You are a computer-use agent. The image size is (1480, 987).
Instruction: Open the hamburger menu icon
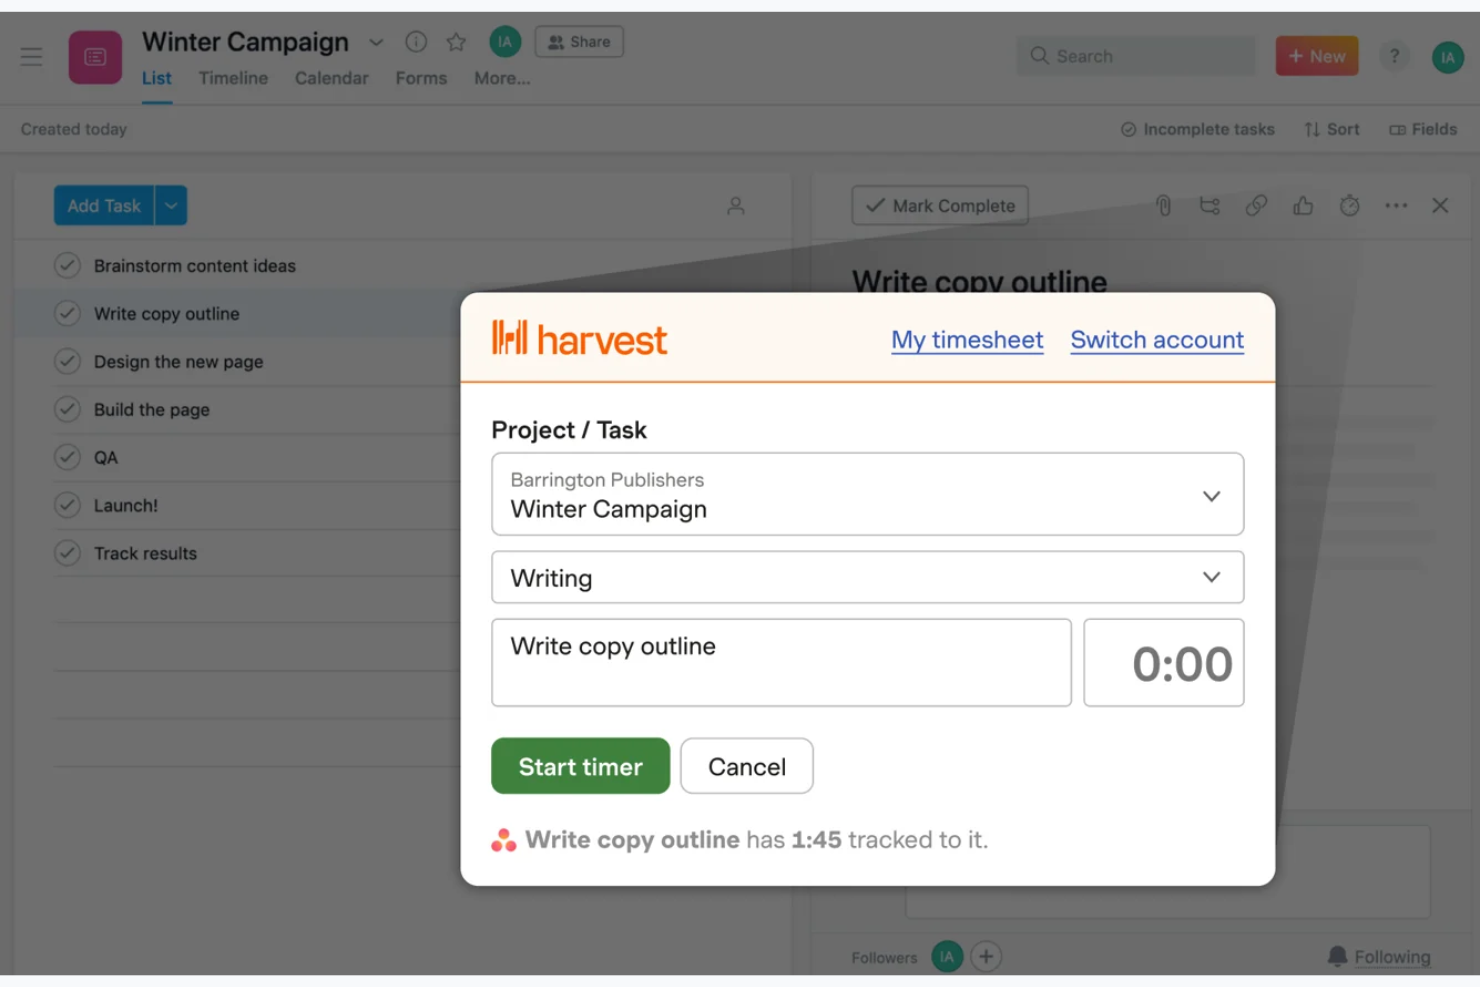[31, 57]
